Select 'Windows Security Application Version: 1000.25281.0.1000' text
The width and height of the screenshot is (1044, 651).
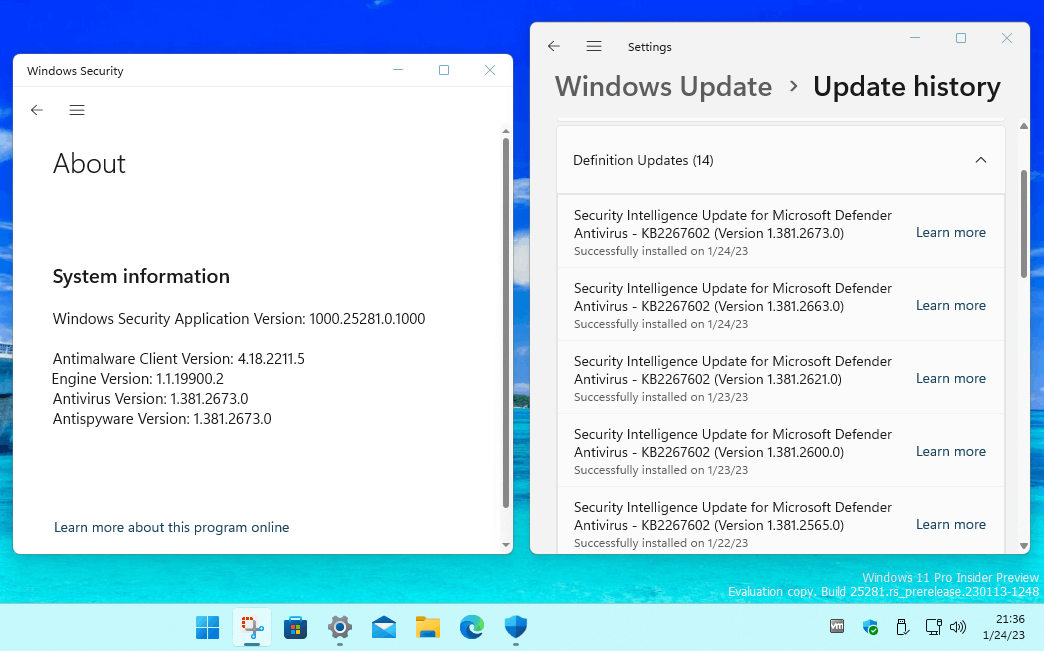click(x=239, y=319)
